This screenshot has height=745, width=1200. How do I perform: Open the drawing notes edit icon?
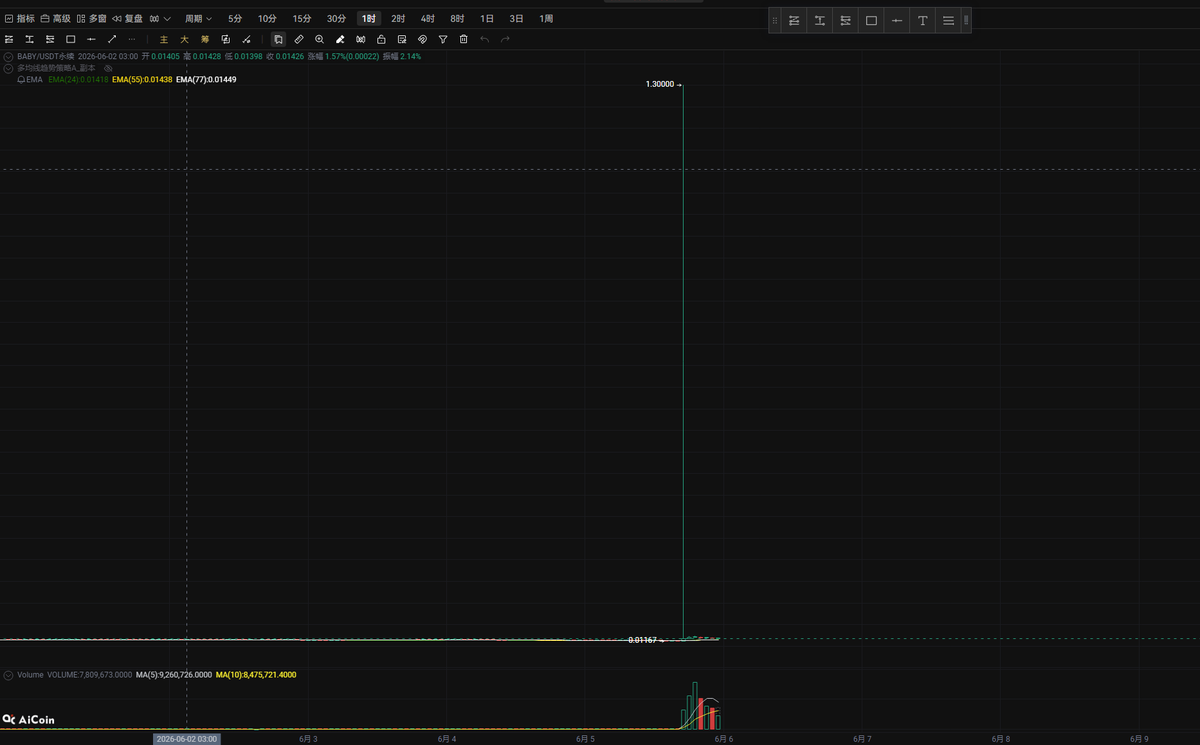pos(402,39)
